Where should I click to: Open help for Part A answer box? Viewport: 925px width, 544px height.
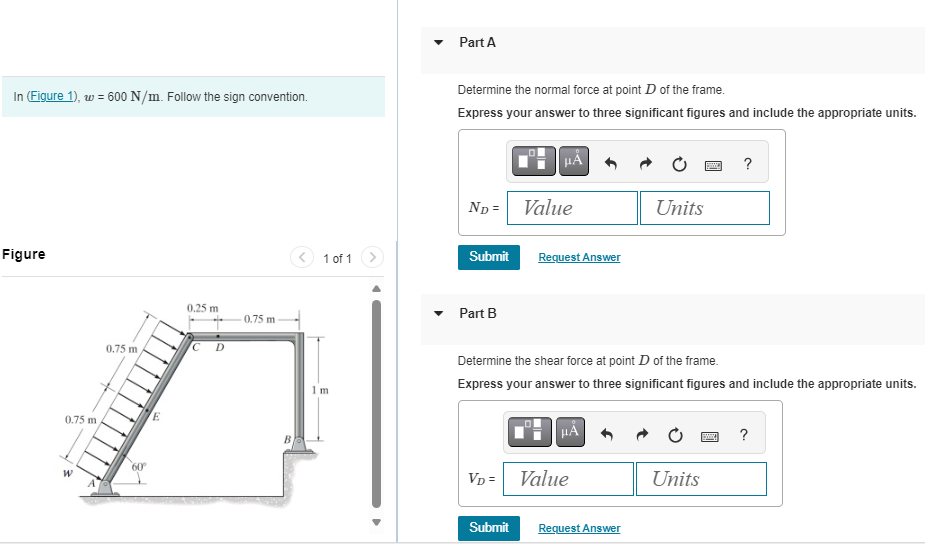click(x=747, y=163)
